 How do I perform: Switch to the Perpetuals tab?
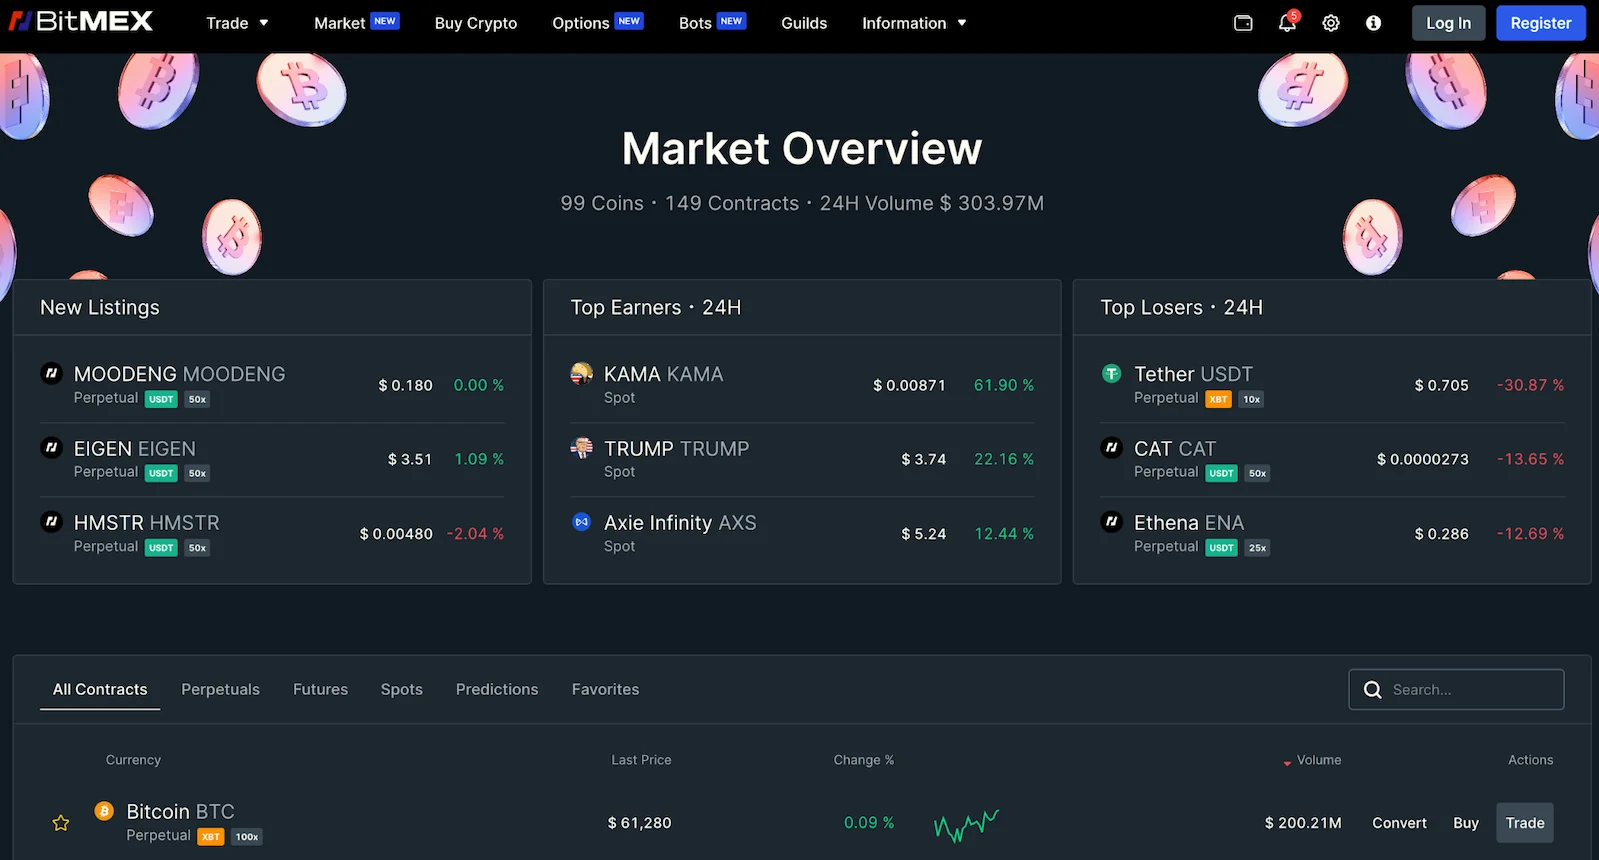coord(220,689)
